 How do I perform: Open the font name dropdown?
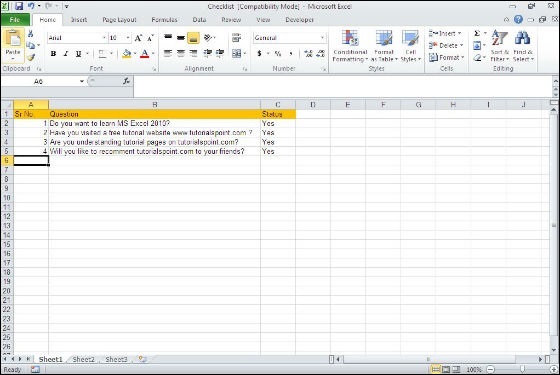click(x=104, y=38)
